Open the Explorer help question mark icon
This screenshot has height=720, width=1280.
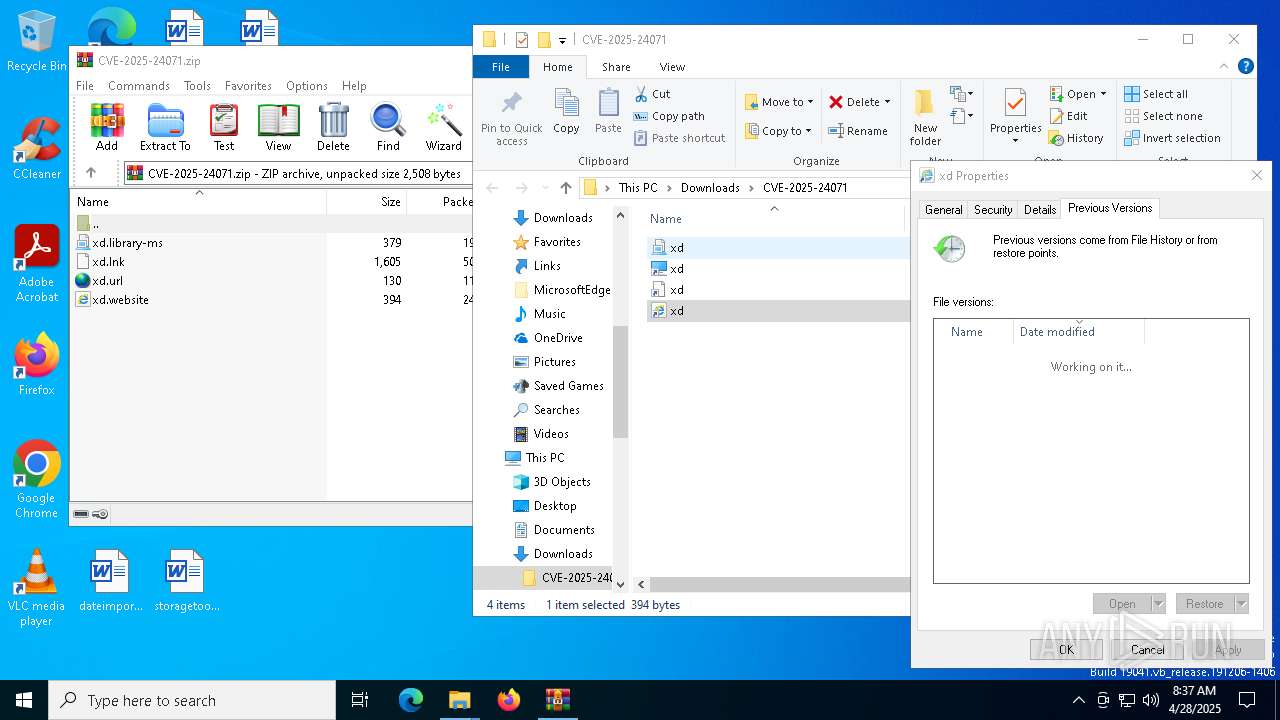point(1246,67)
